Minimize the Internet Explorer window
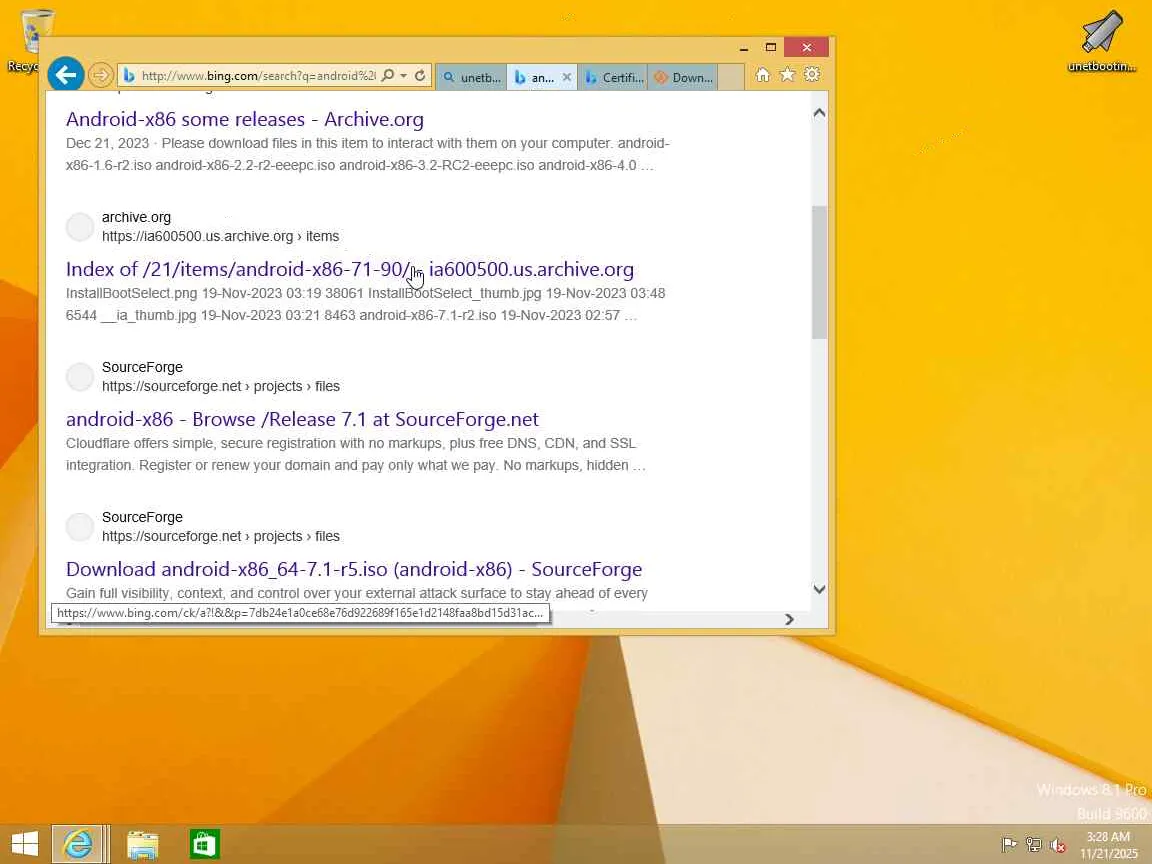 [x=744, y=48]
